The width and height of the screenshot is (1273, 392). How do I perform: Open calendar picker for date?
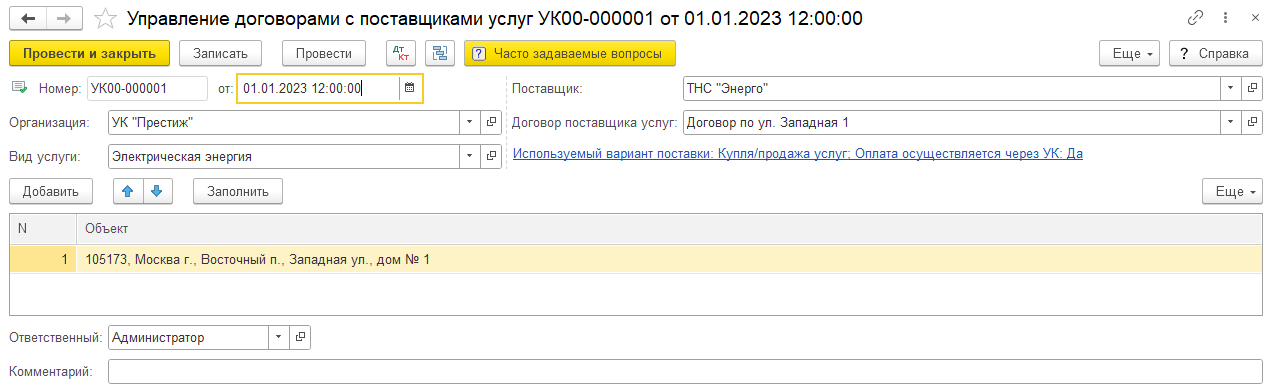409,88
